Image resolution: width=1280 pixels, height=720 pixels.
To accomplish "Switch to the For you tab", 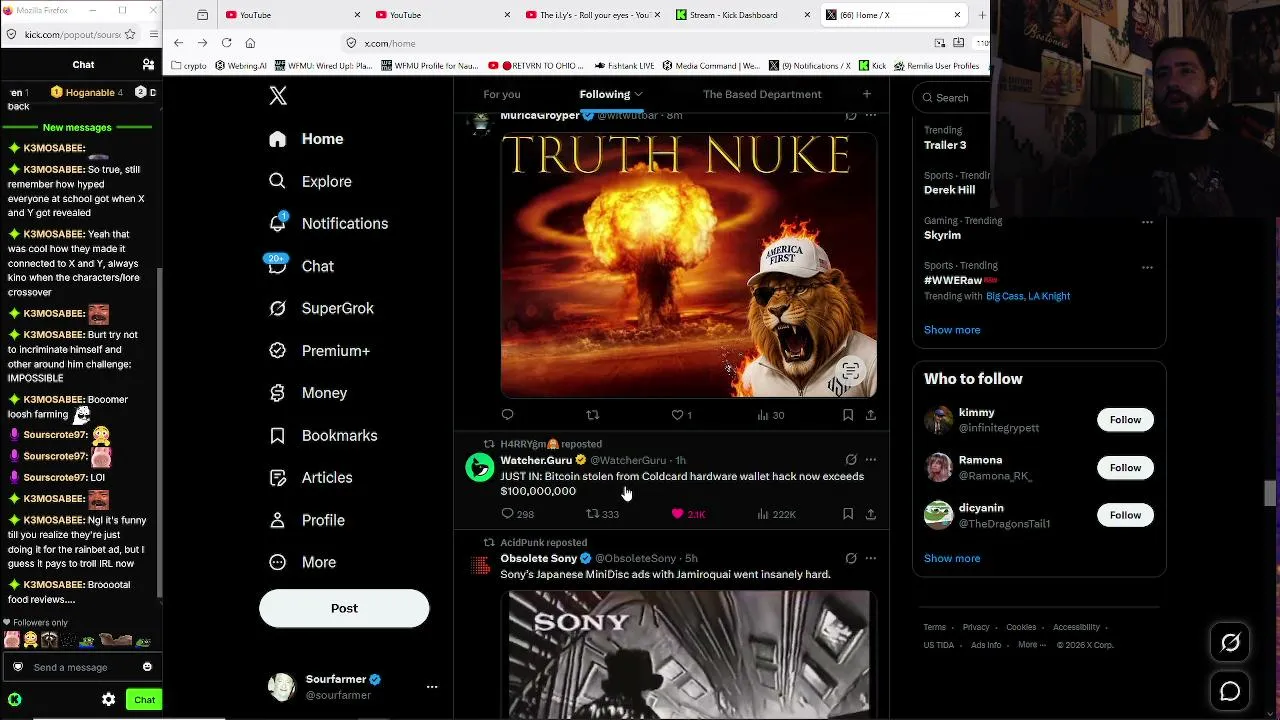I will pyautogui.click(x=502, y=94).
